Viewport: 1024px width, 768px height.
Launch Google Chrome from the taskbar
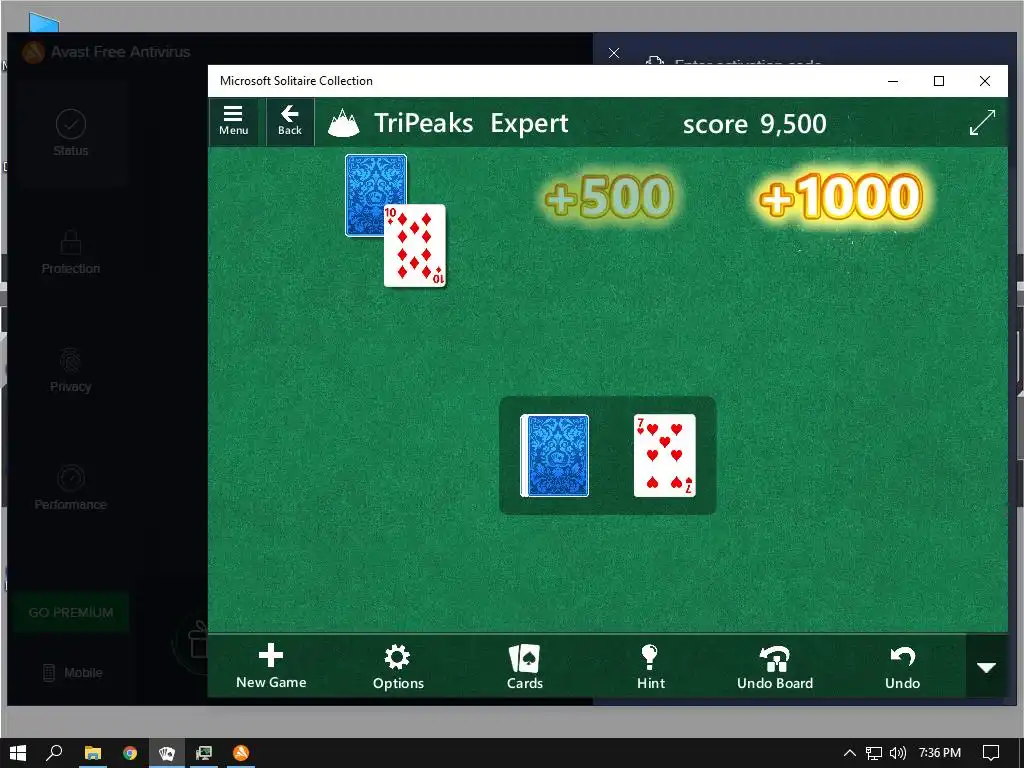click(130, 753)
